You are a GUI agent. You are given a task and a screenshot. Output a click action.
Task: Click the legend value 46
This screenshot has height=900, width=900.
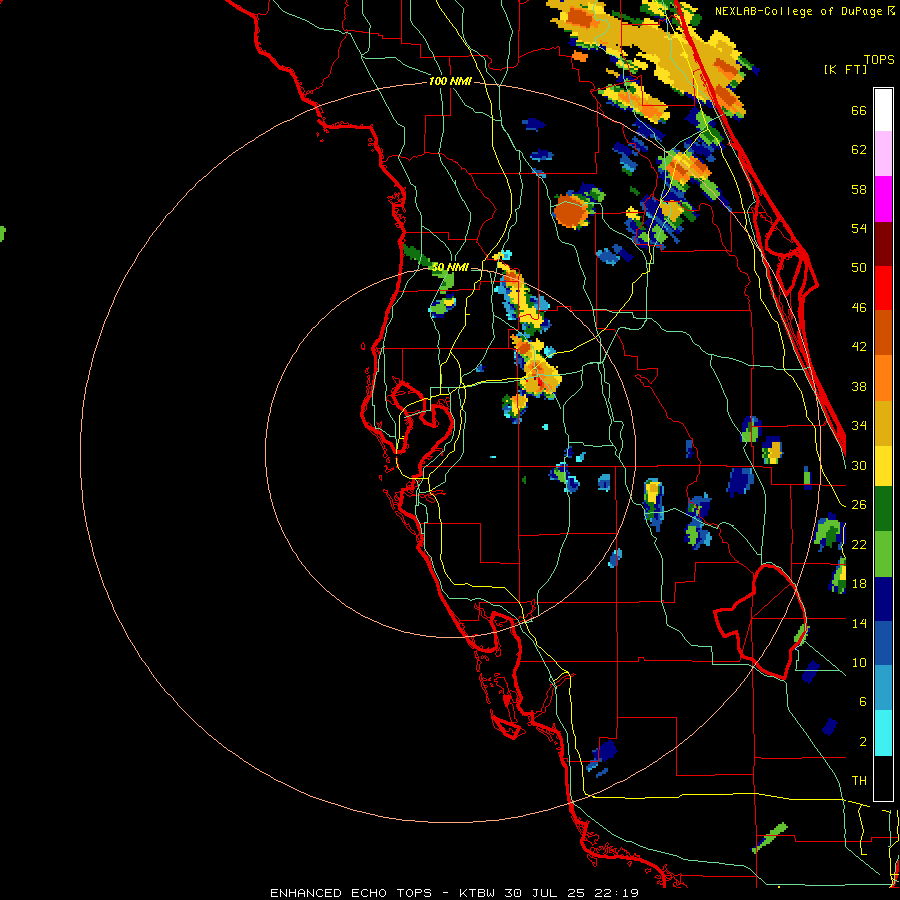click(859, 308)
